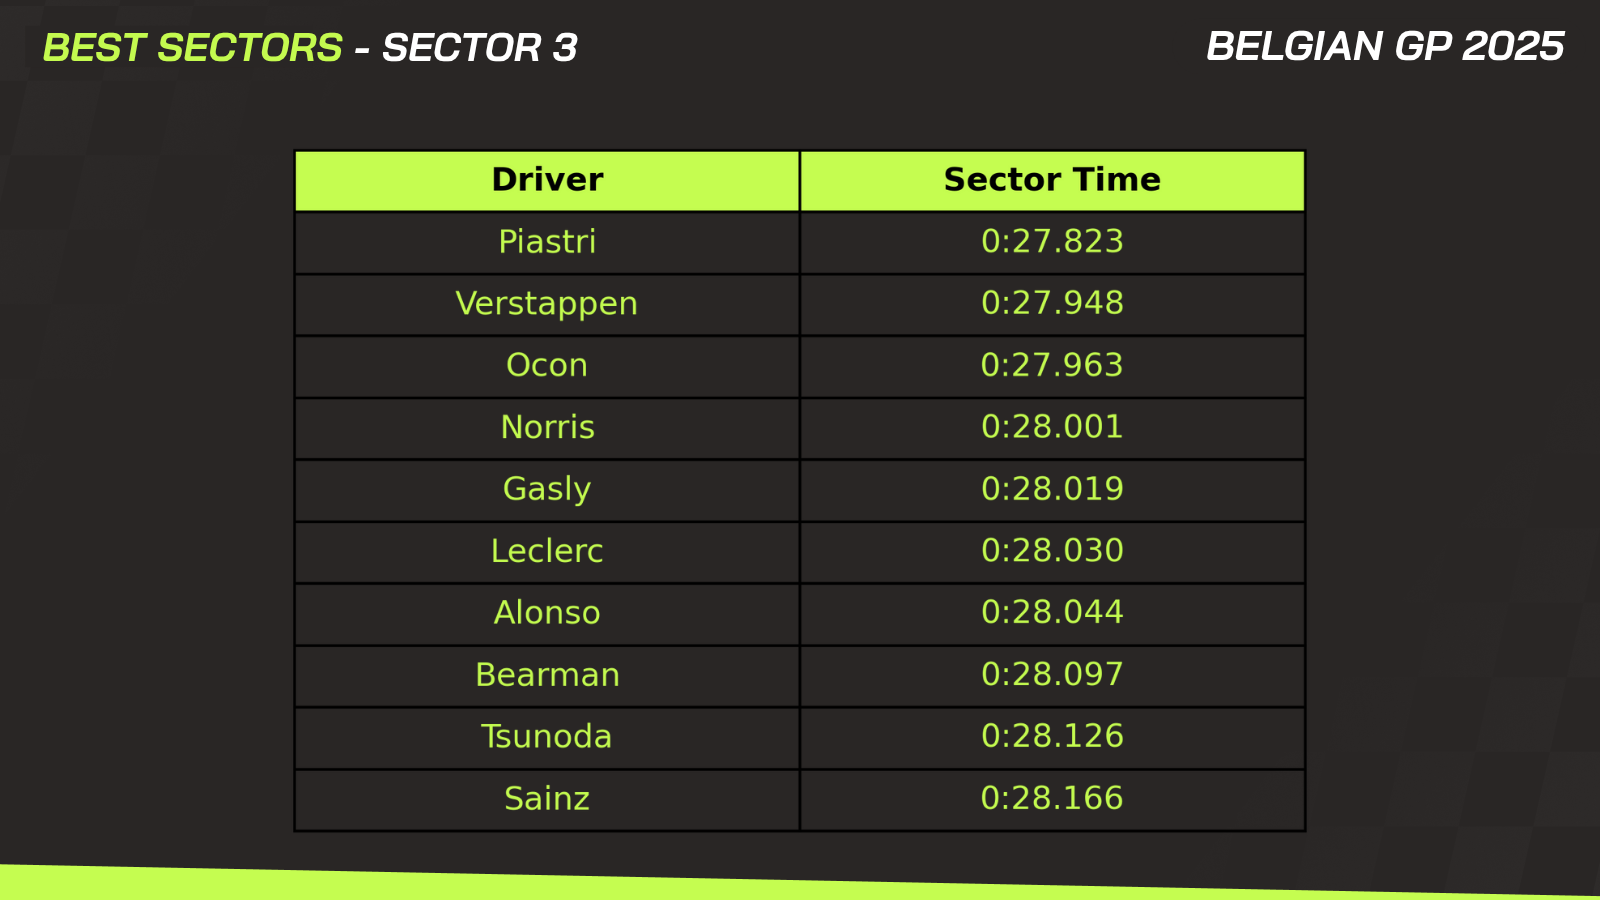Click on Alonso's name

[x=547, y=613]
